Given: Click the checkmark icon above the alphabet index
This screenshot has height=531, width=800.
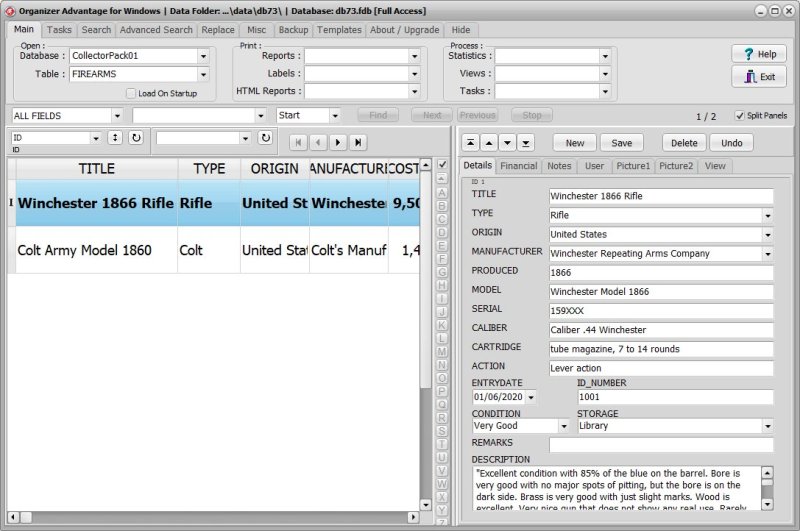Looking at the screenshot, I should point(442,164).
